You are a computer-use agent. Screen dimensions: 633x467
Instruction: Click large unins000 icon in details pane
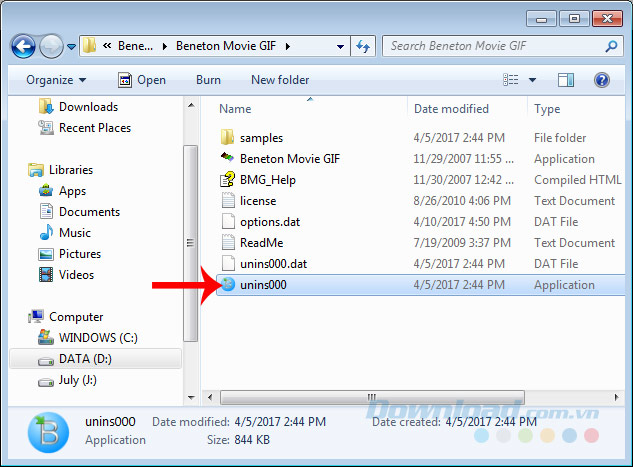48,433
